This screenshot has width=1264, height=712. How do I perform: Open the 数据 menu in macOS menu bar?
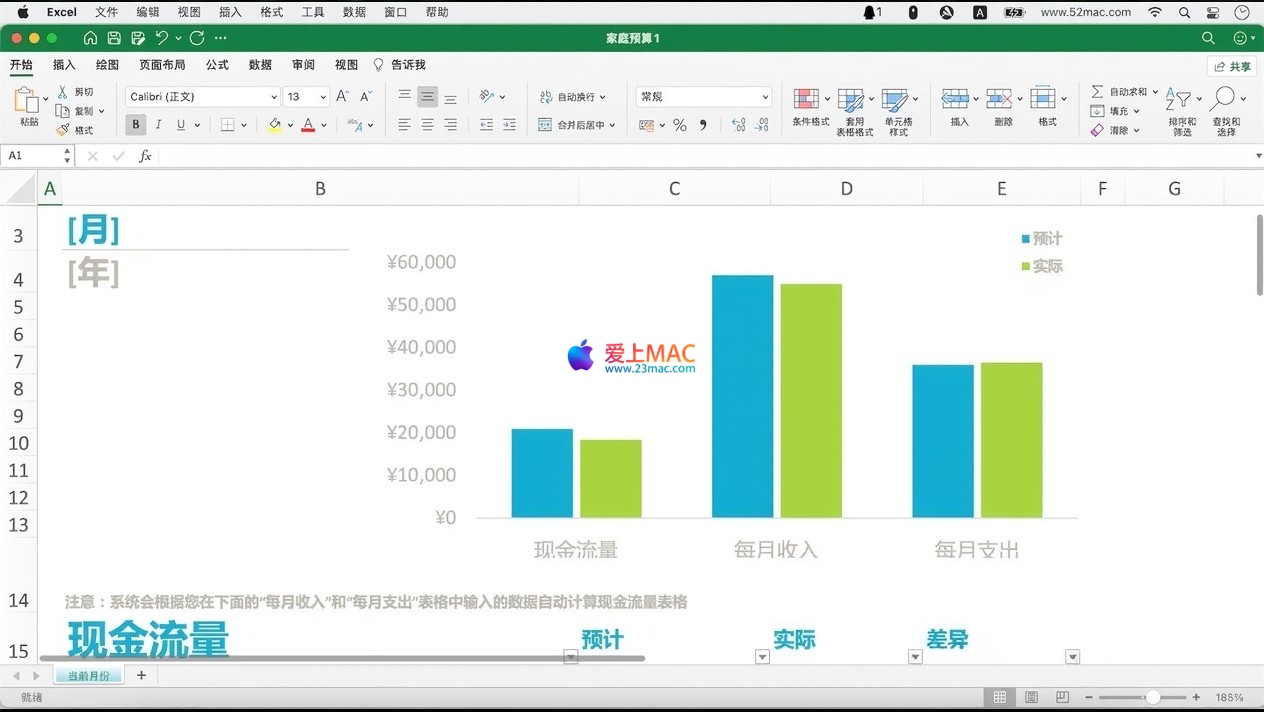point(354,12)
